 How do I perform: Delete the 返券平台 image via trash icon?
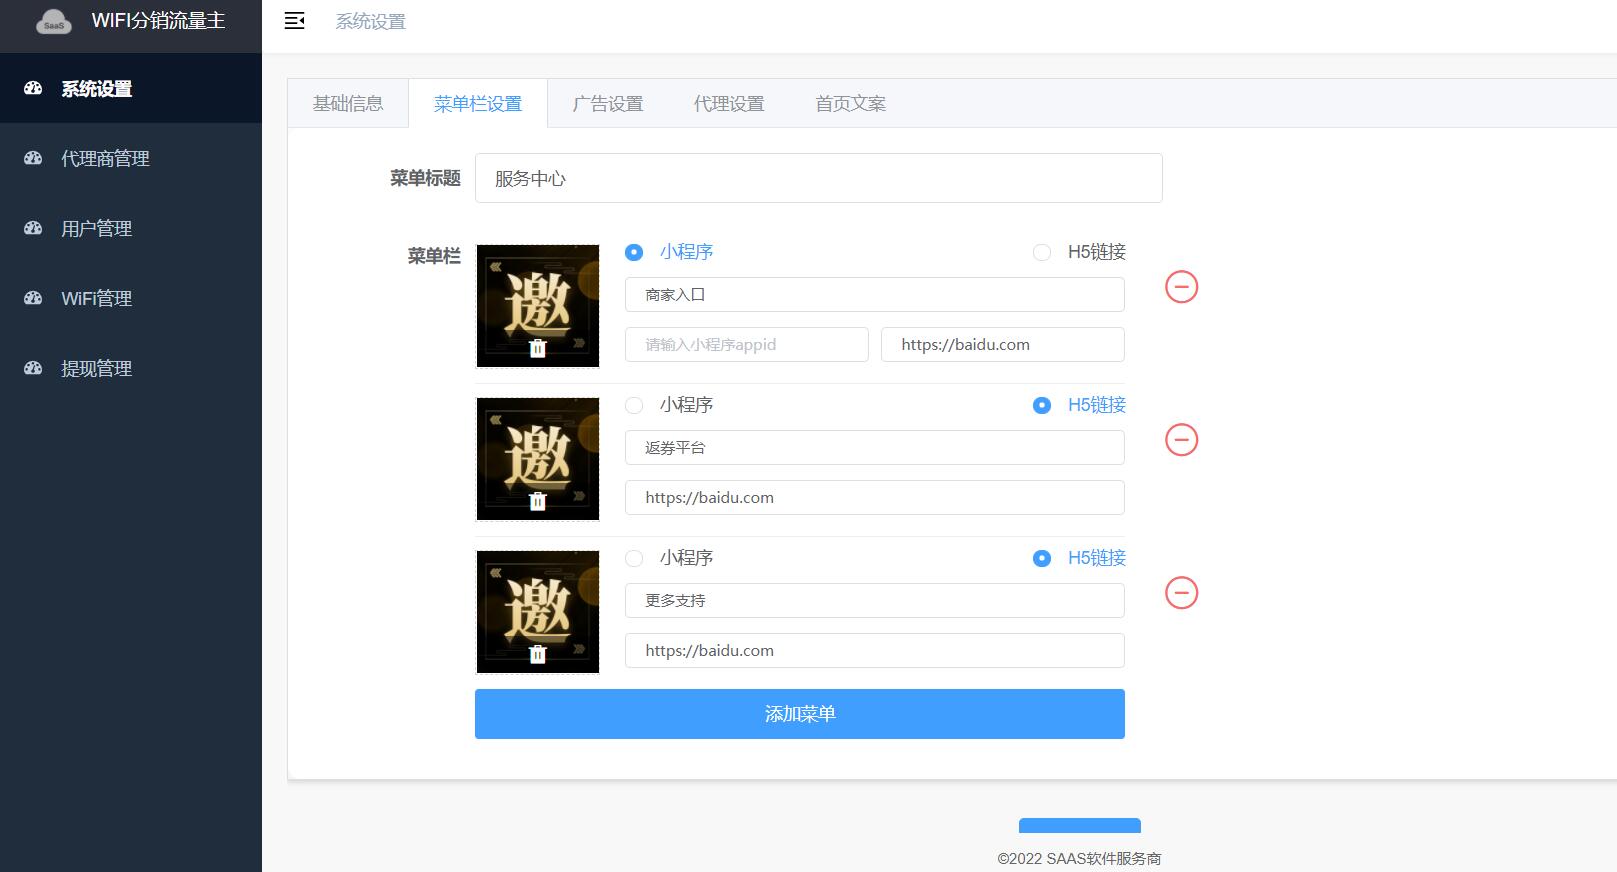click(537, 501)
